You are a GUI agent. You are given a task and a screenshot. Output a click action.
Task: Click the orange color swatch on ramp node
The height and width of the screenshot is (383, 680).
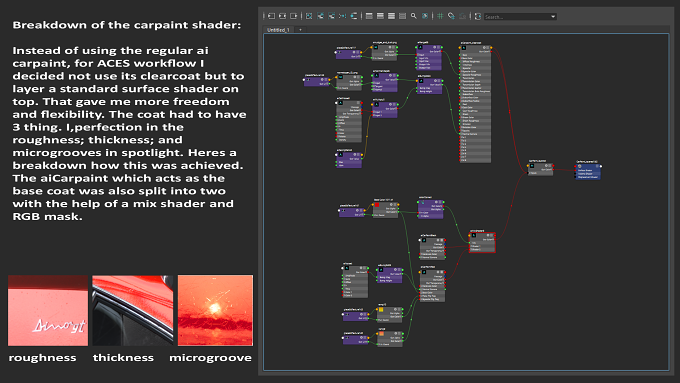(382, 334)
